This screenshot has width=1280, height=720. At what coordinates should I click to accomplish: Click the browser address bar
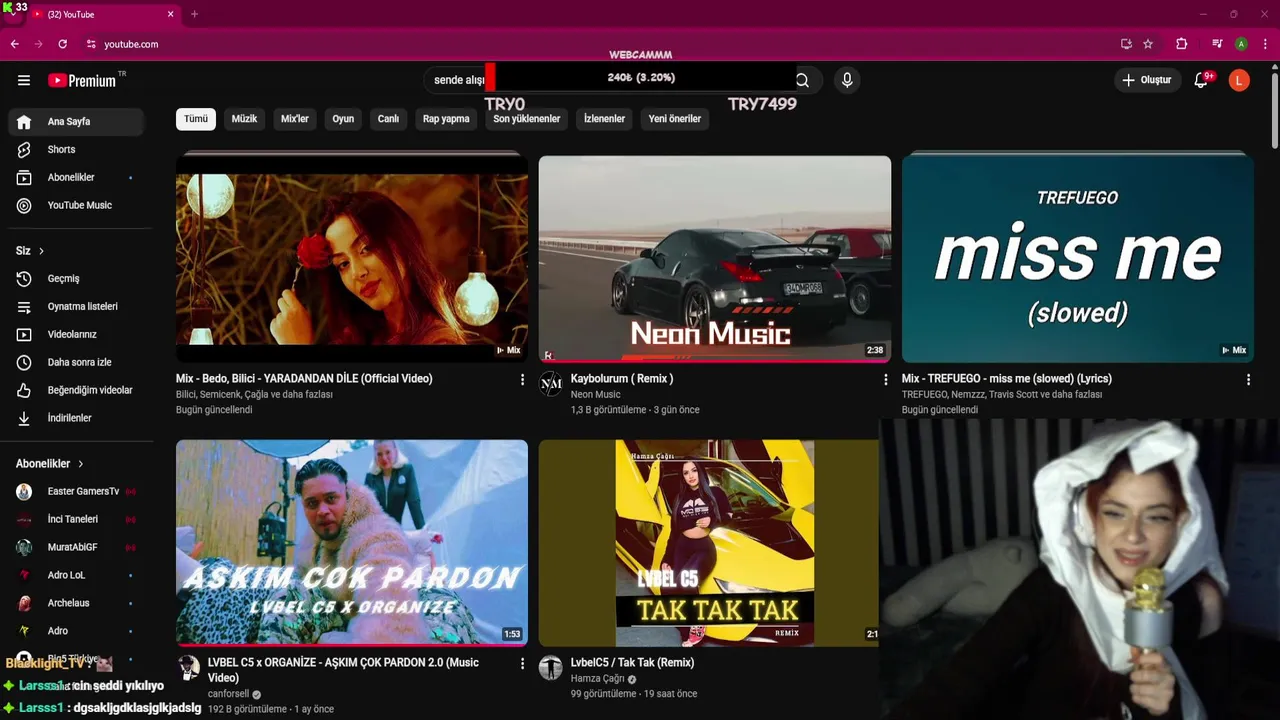pyautogui.click(x=600, y=44)
